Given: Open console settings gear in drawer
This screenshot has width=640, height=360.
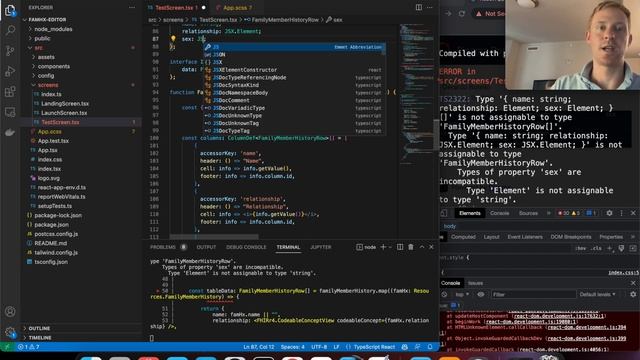Looking at the screenshot, I should (x=633, y=294).
